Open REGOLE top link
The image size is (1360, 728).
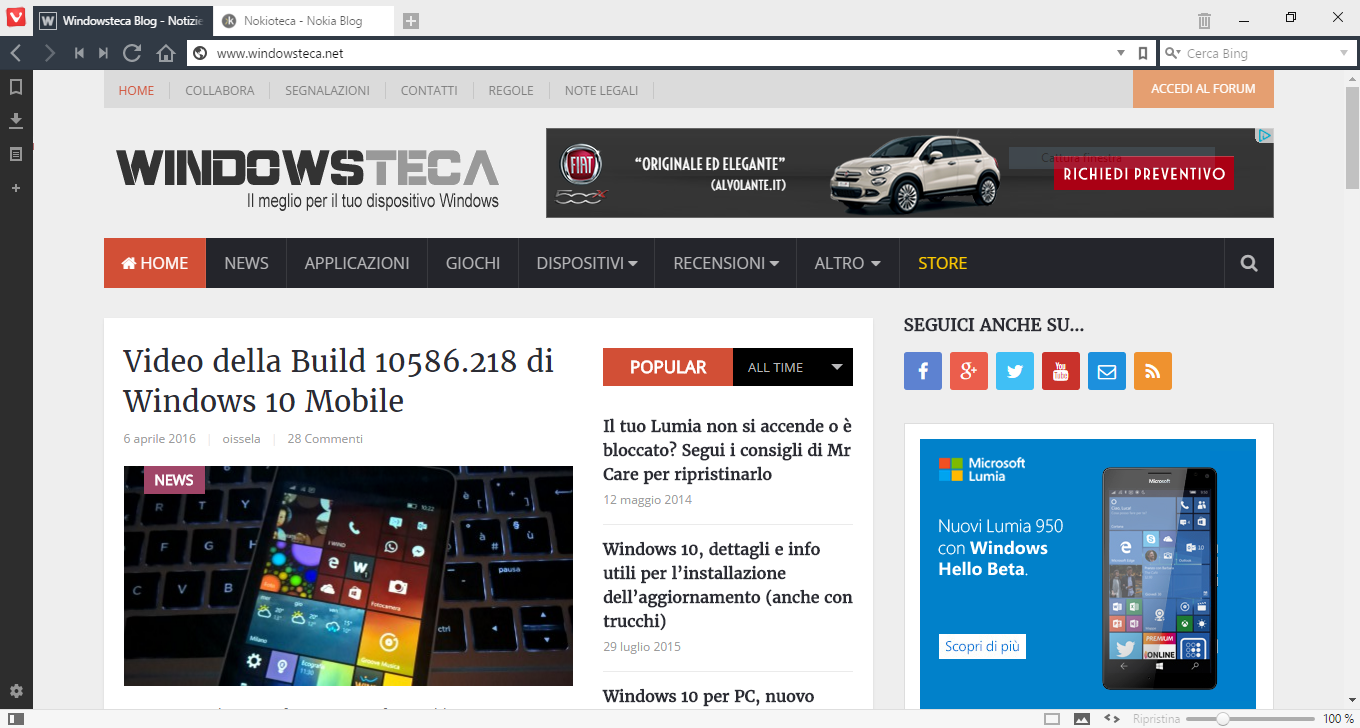[511, 90]
